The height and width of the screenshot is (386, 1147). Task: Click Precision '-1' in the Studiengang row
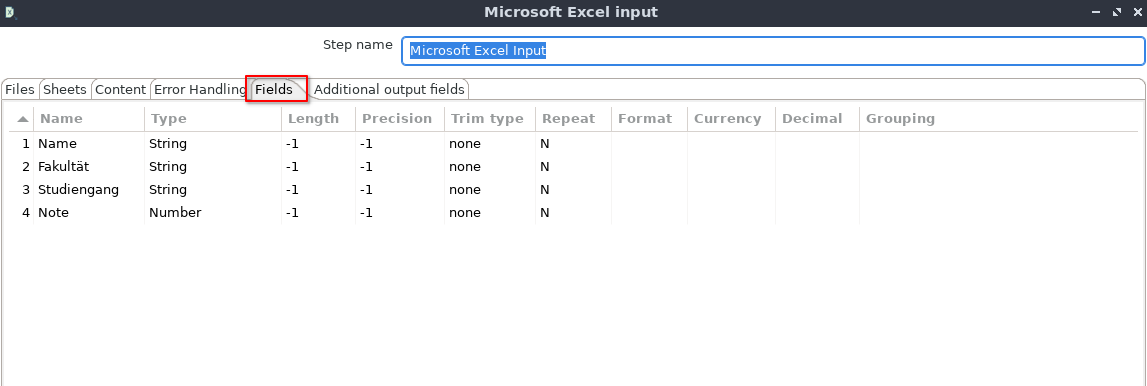click(400, 190)
